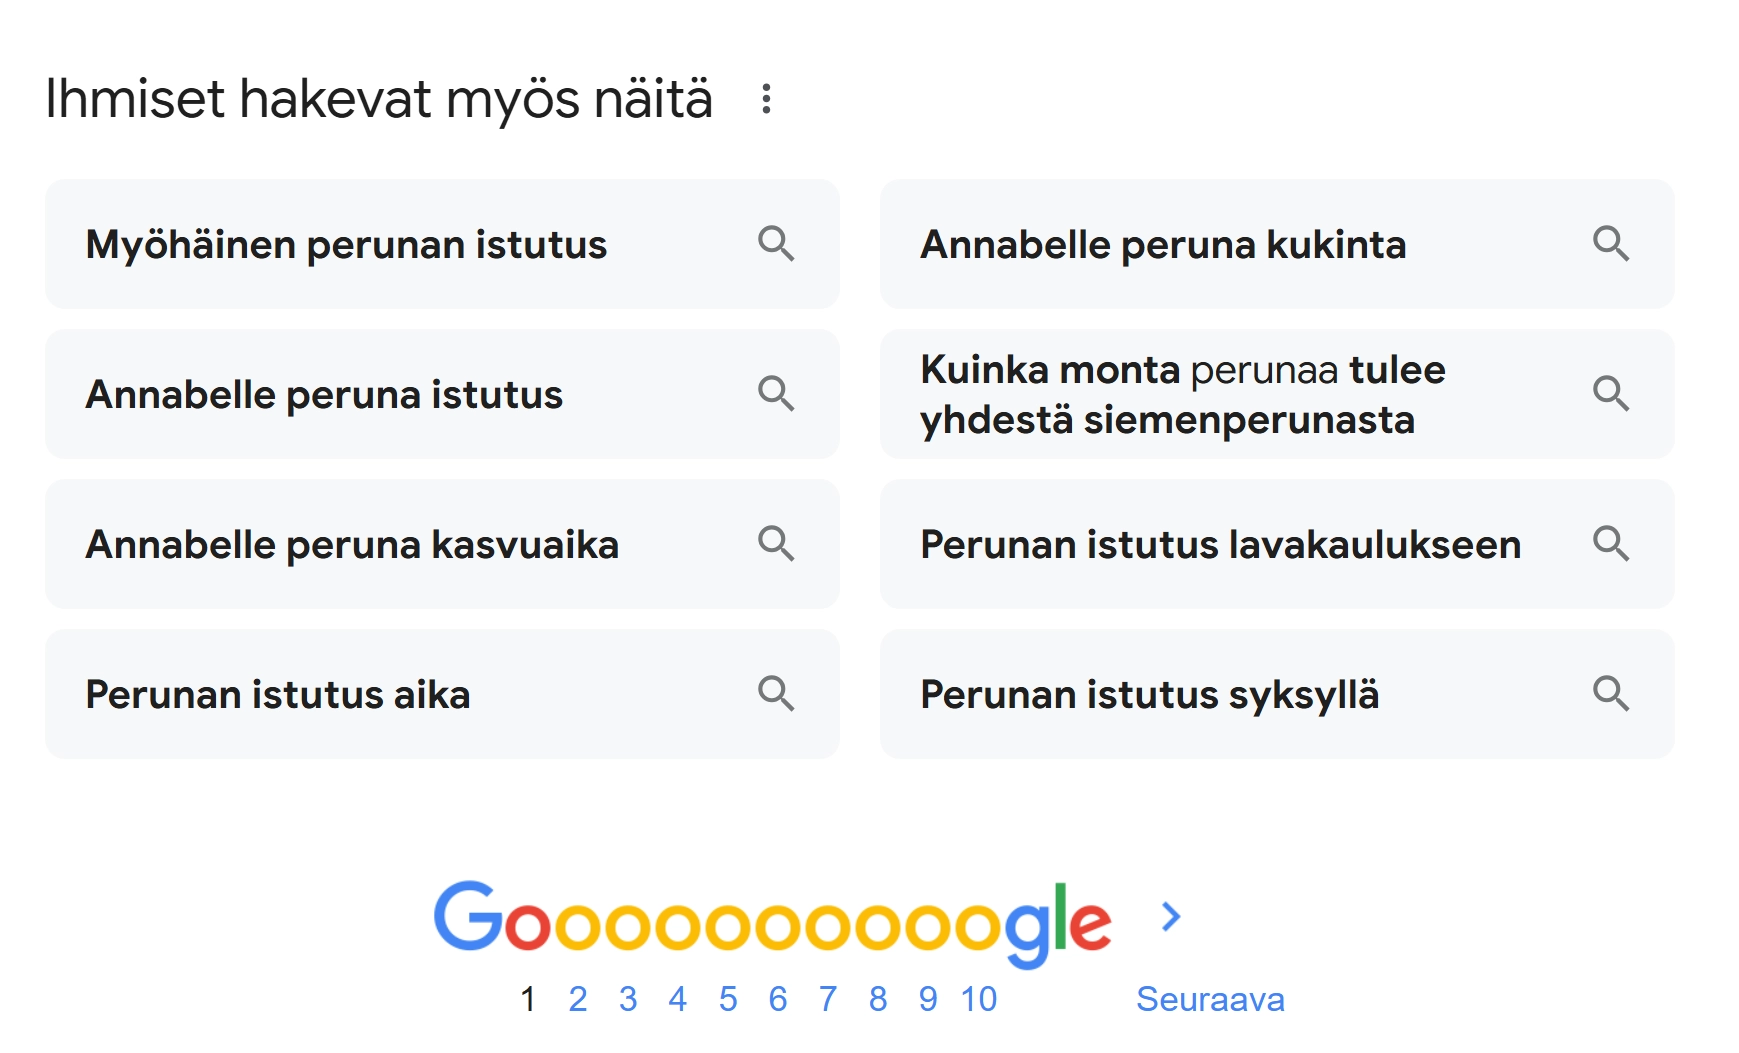Click the search icon next to 'Perunan istutus lavakaulukseen'

click(x=1613, y=544)
